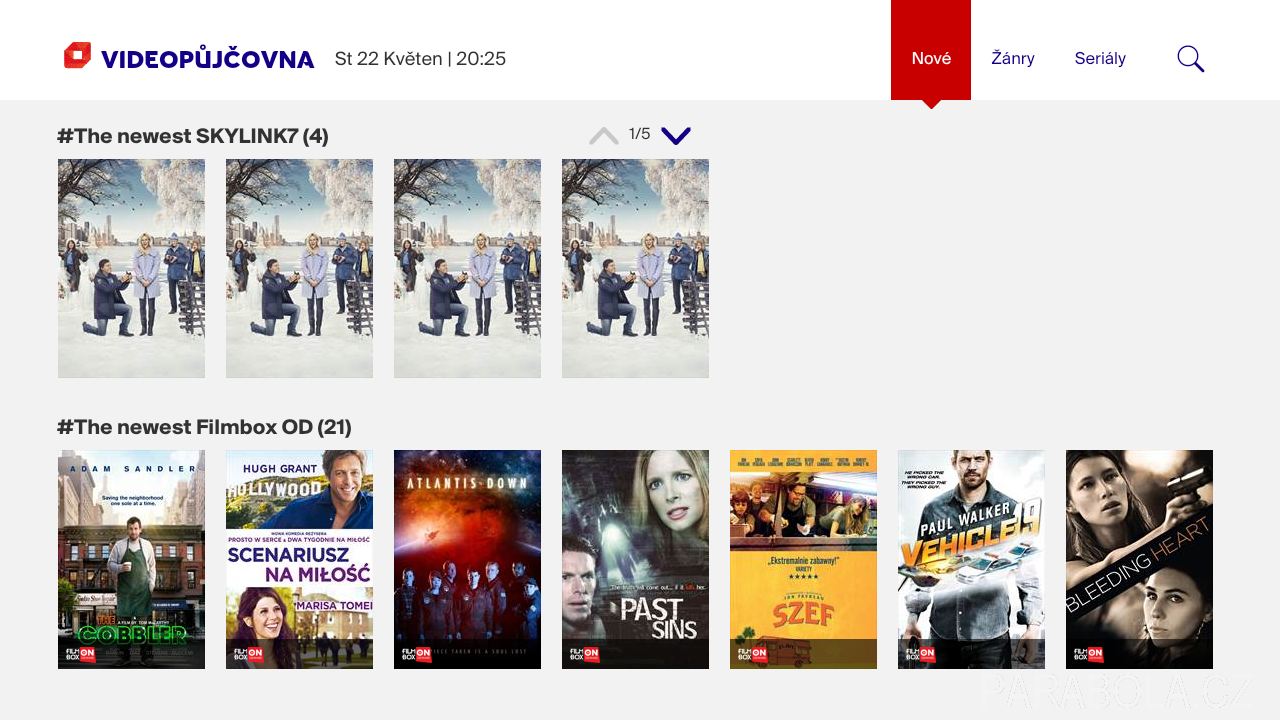Image resolution: width=1280 pixels, height=720 pixels.
Task: Select Bleeding Heart movie poster
Action: 1139,559
